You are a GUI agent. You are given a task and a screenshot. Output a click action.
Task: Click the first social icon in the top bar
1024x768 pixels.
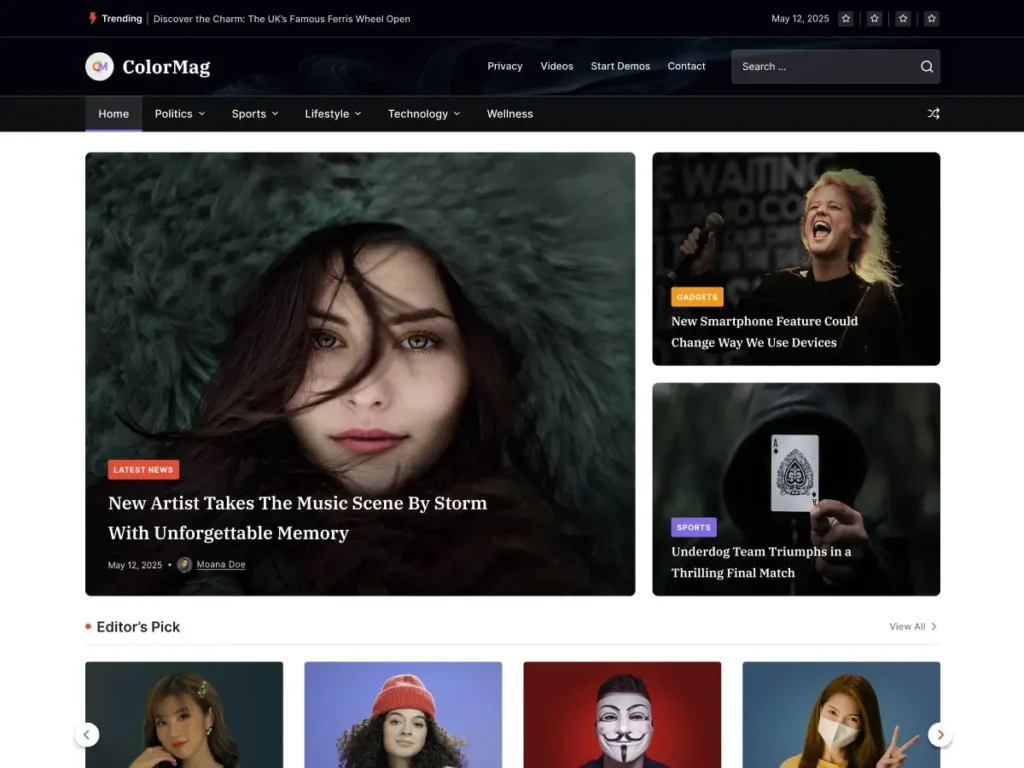(x=845, y=18)
